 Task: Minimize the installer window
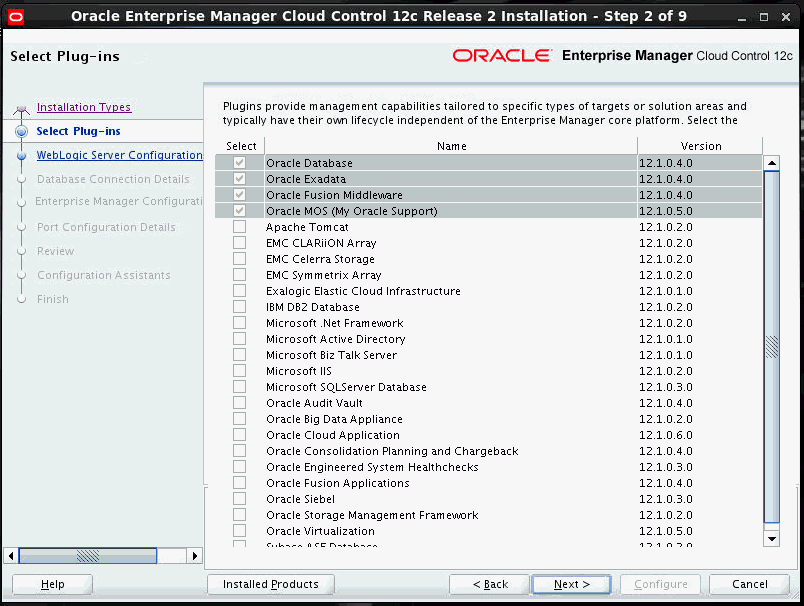point(741,17)
